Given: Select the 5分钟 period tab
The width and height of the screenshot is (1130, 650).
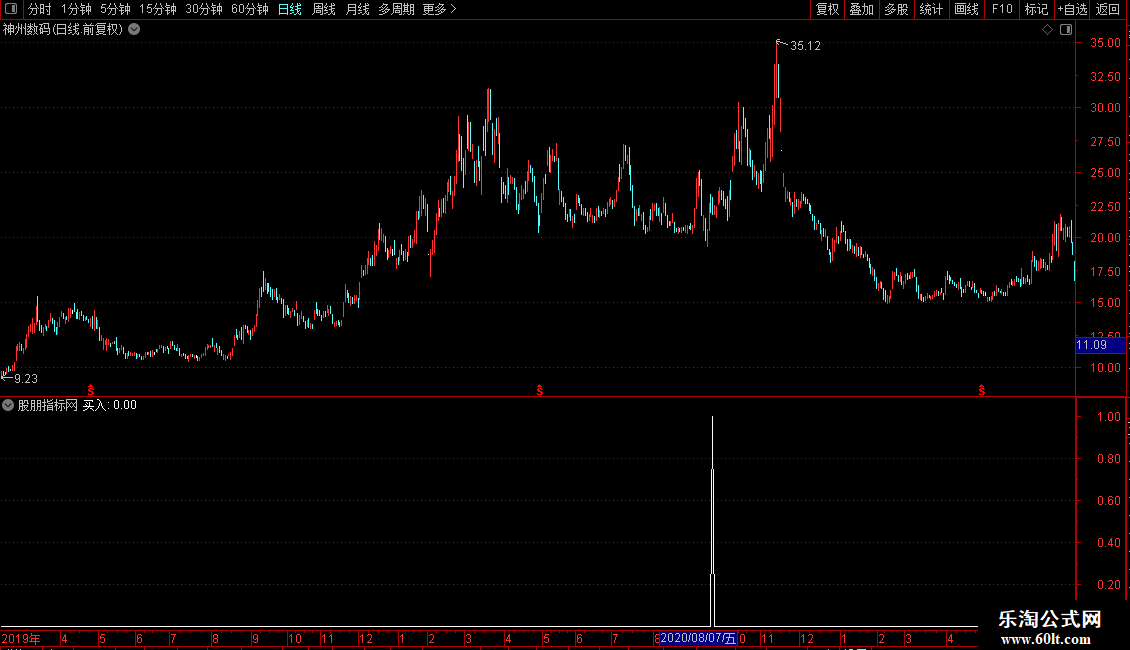Looking at the screenshot, I should point(115,9).
